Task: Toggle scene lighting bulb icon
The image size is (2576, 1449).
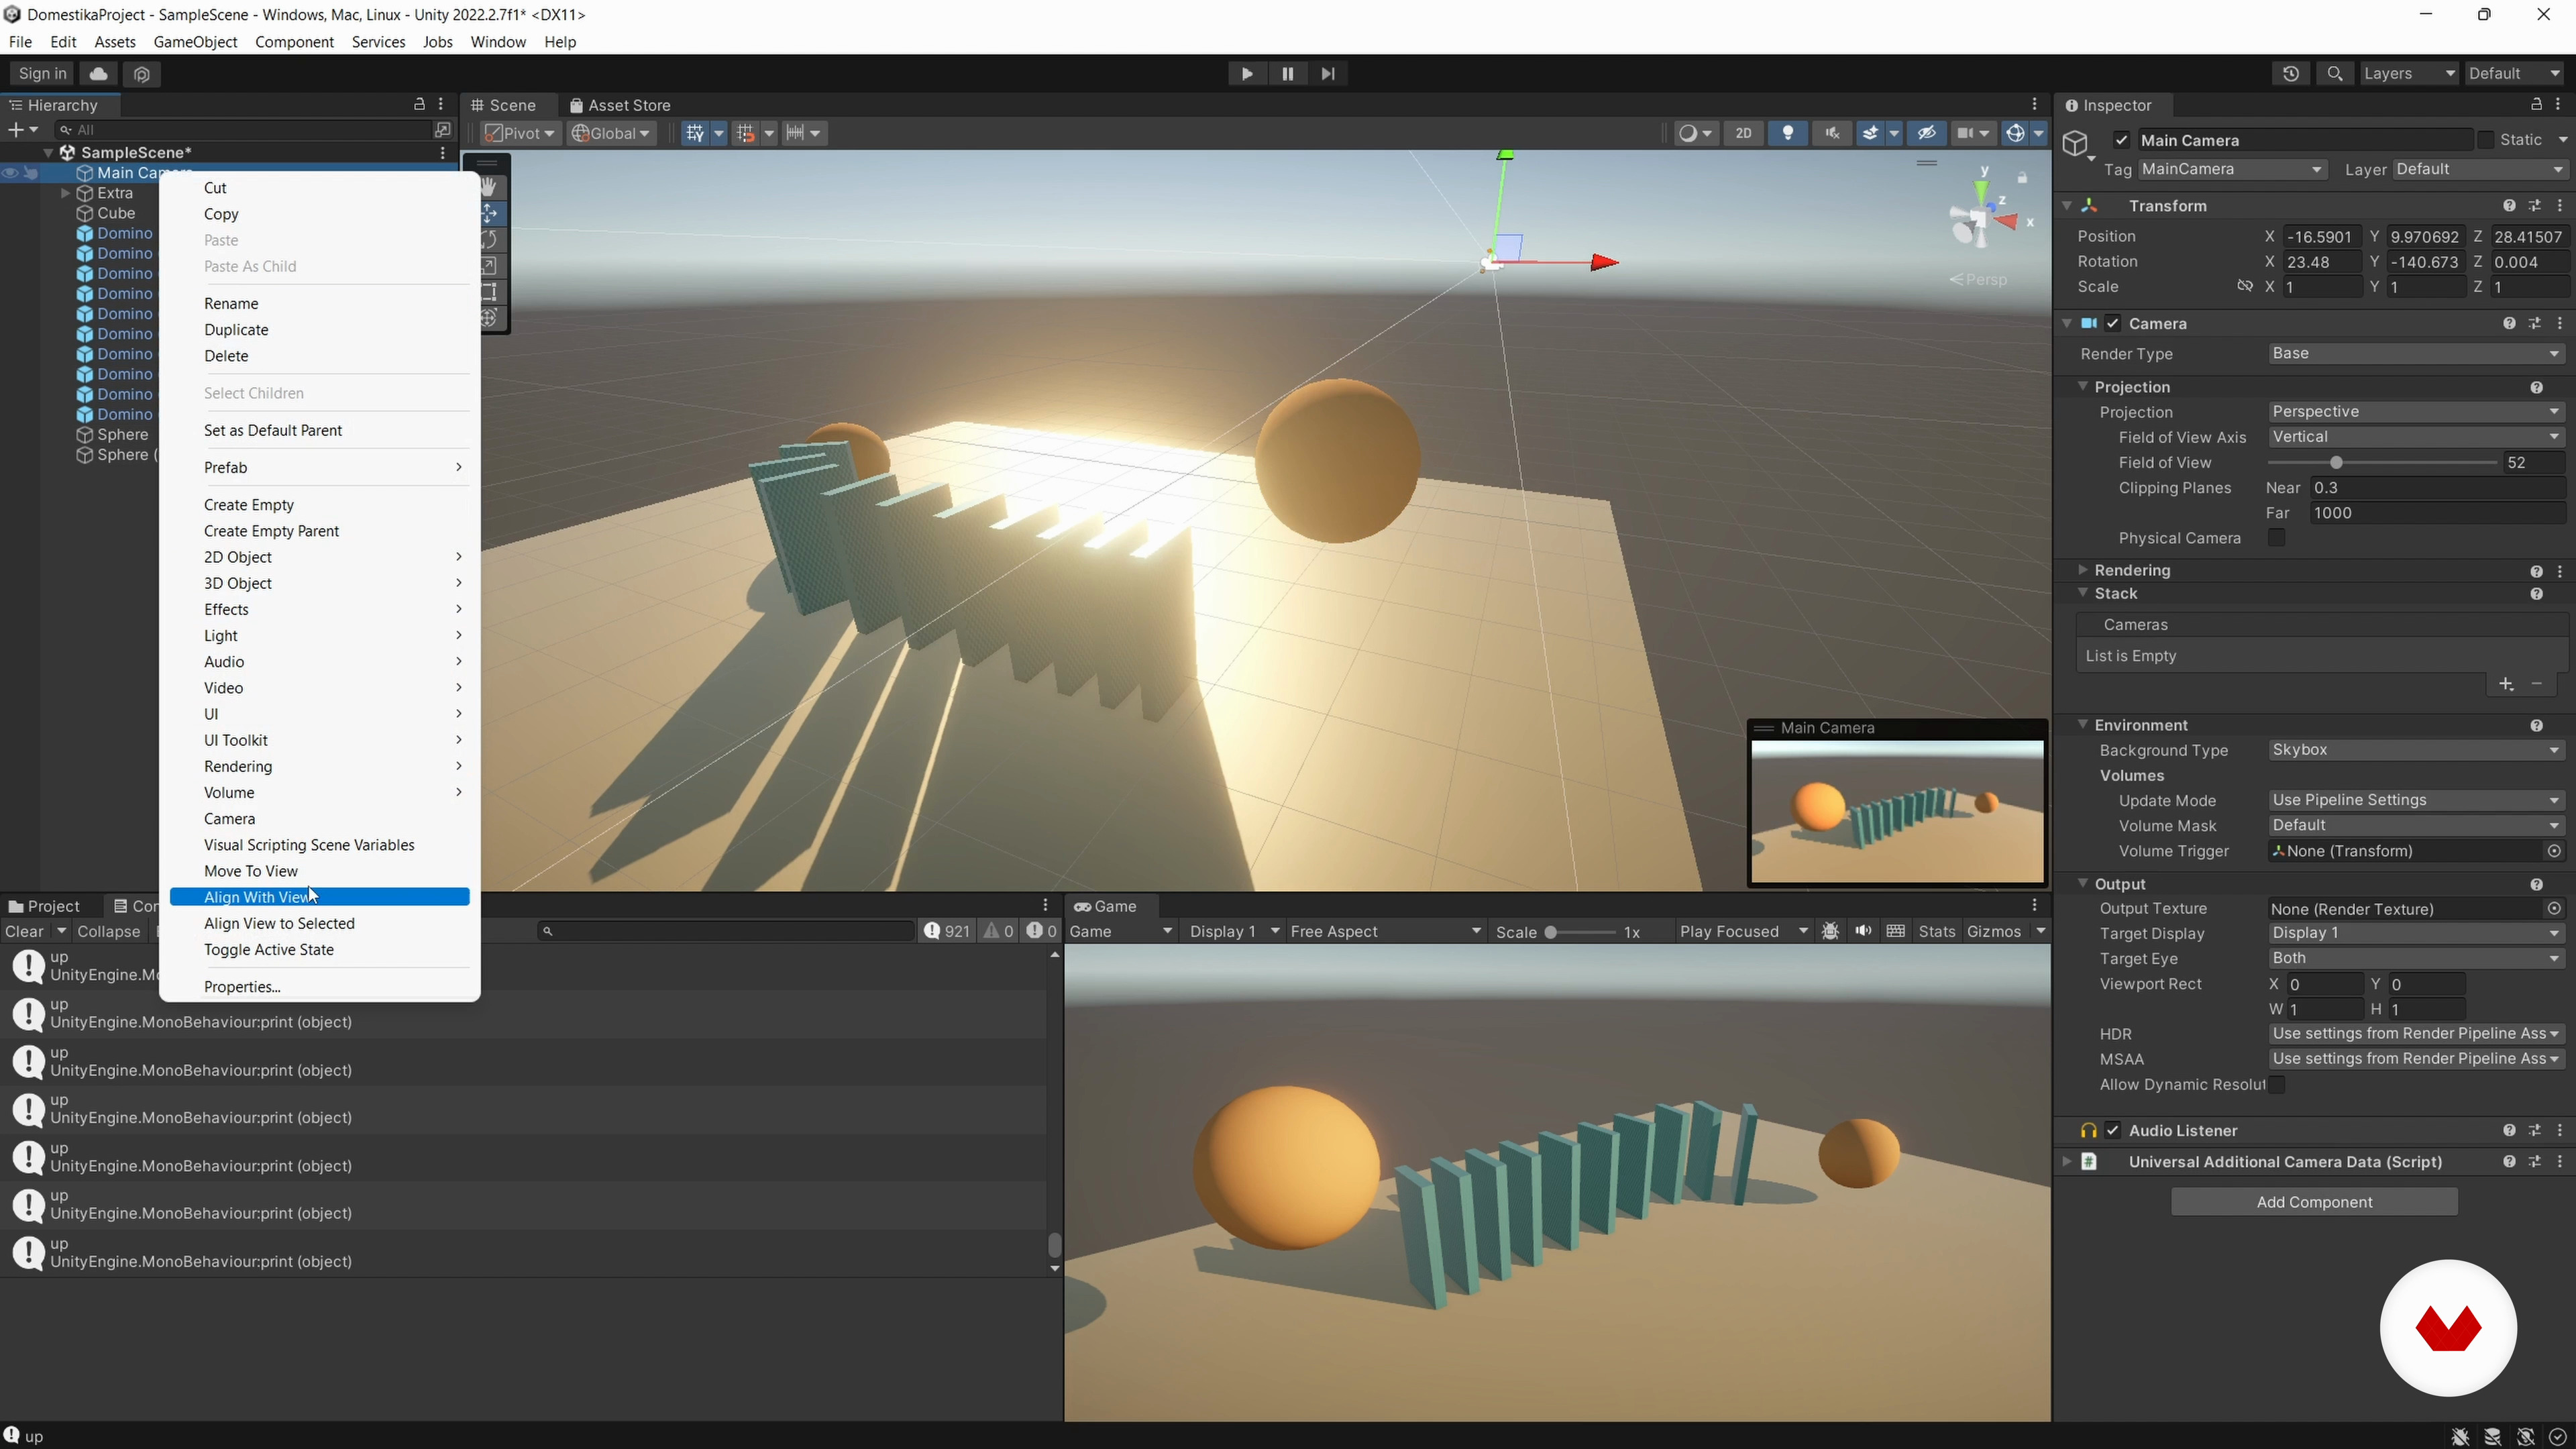Action: point(1788,133)
